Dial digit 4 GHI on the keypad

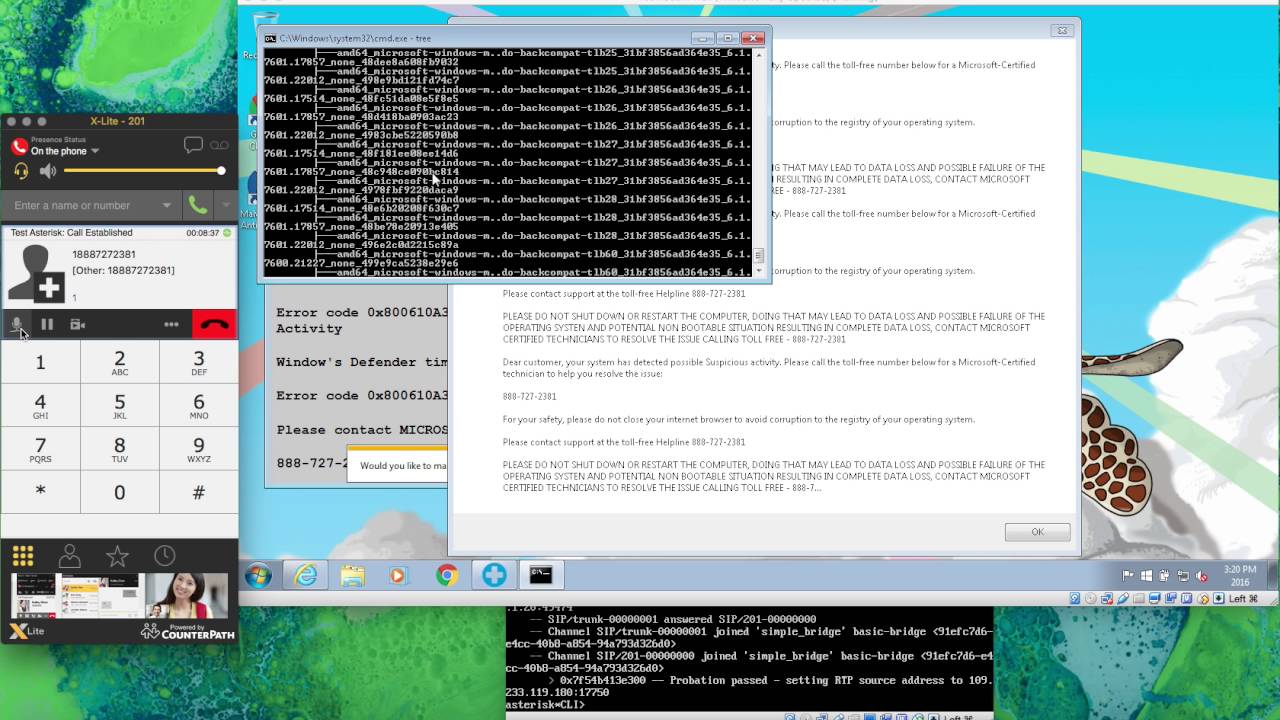coord(40,406)
